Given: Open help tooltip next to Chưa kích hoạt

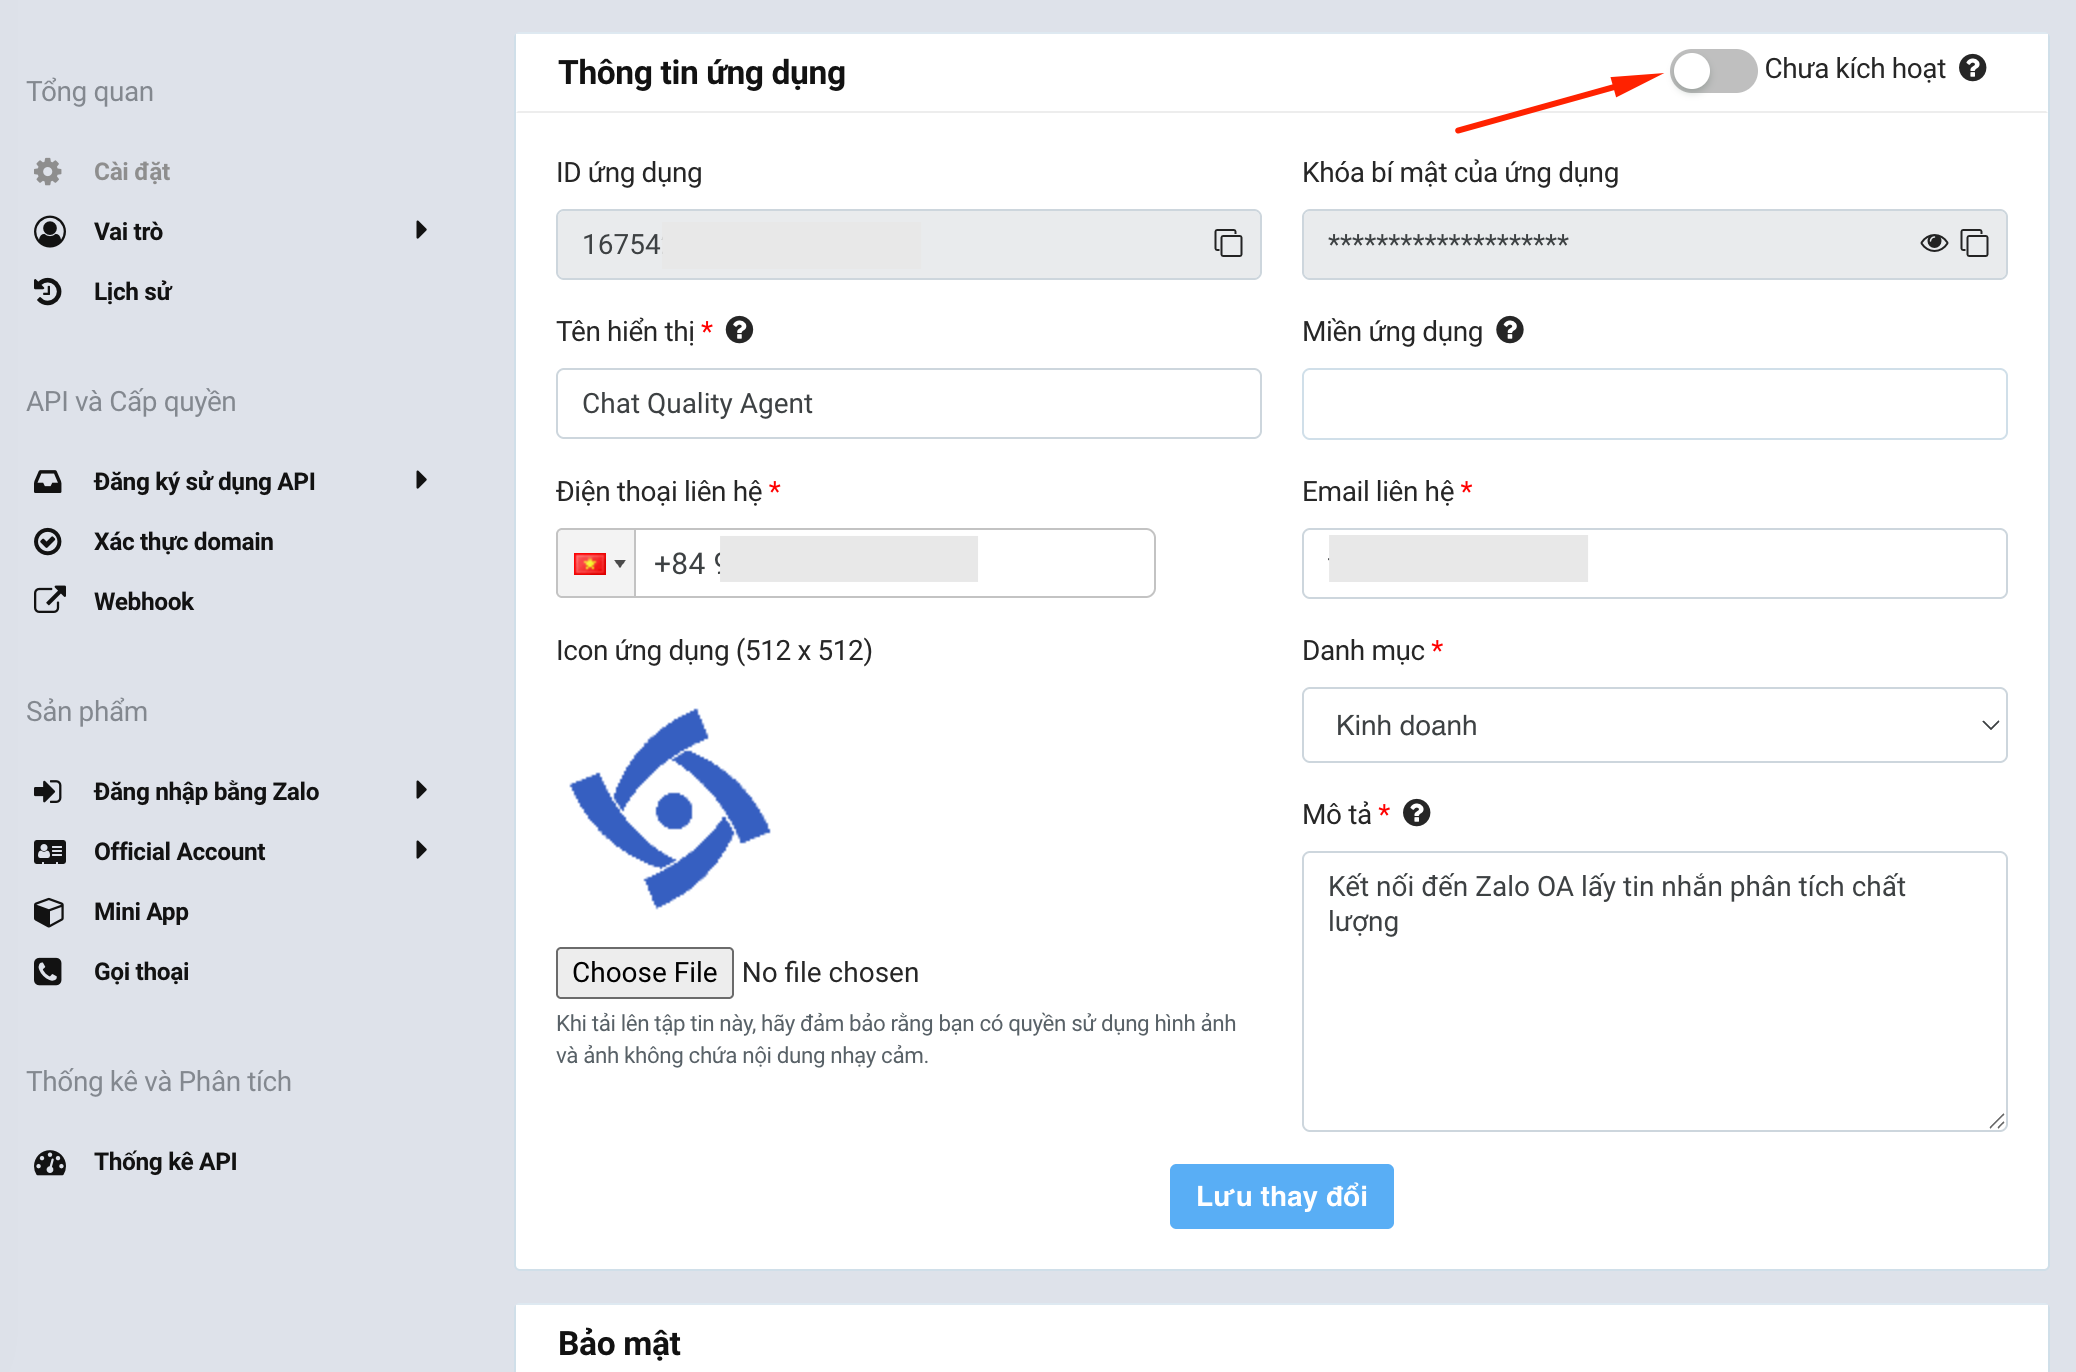Looking at the screenshot, I should [1973, 68].
